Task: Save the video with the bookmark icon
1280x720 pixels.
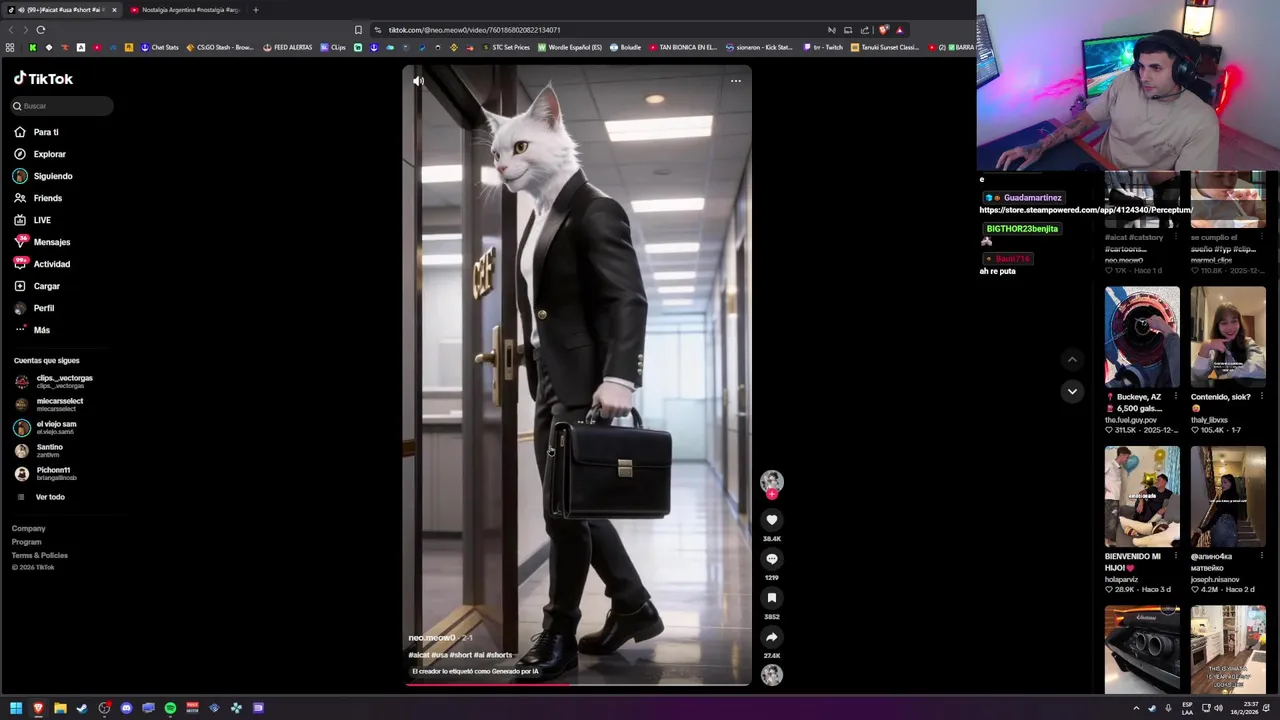Action: (771, 598)
